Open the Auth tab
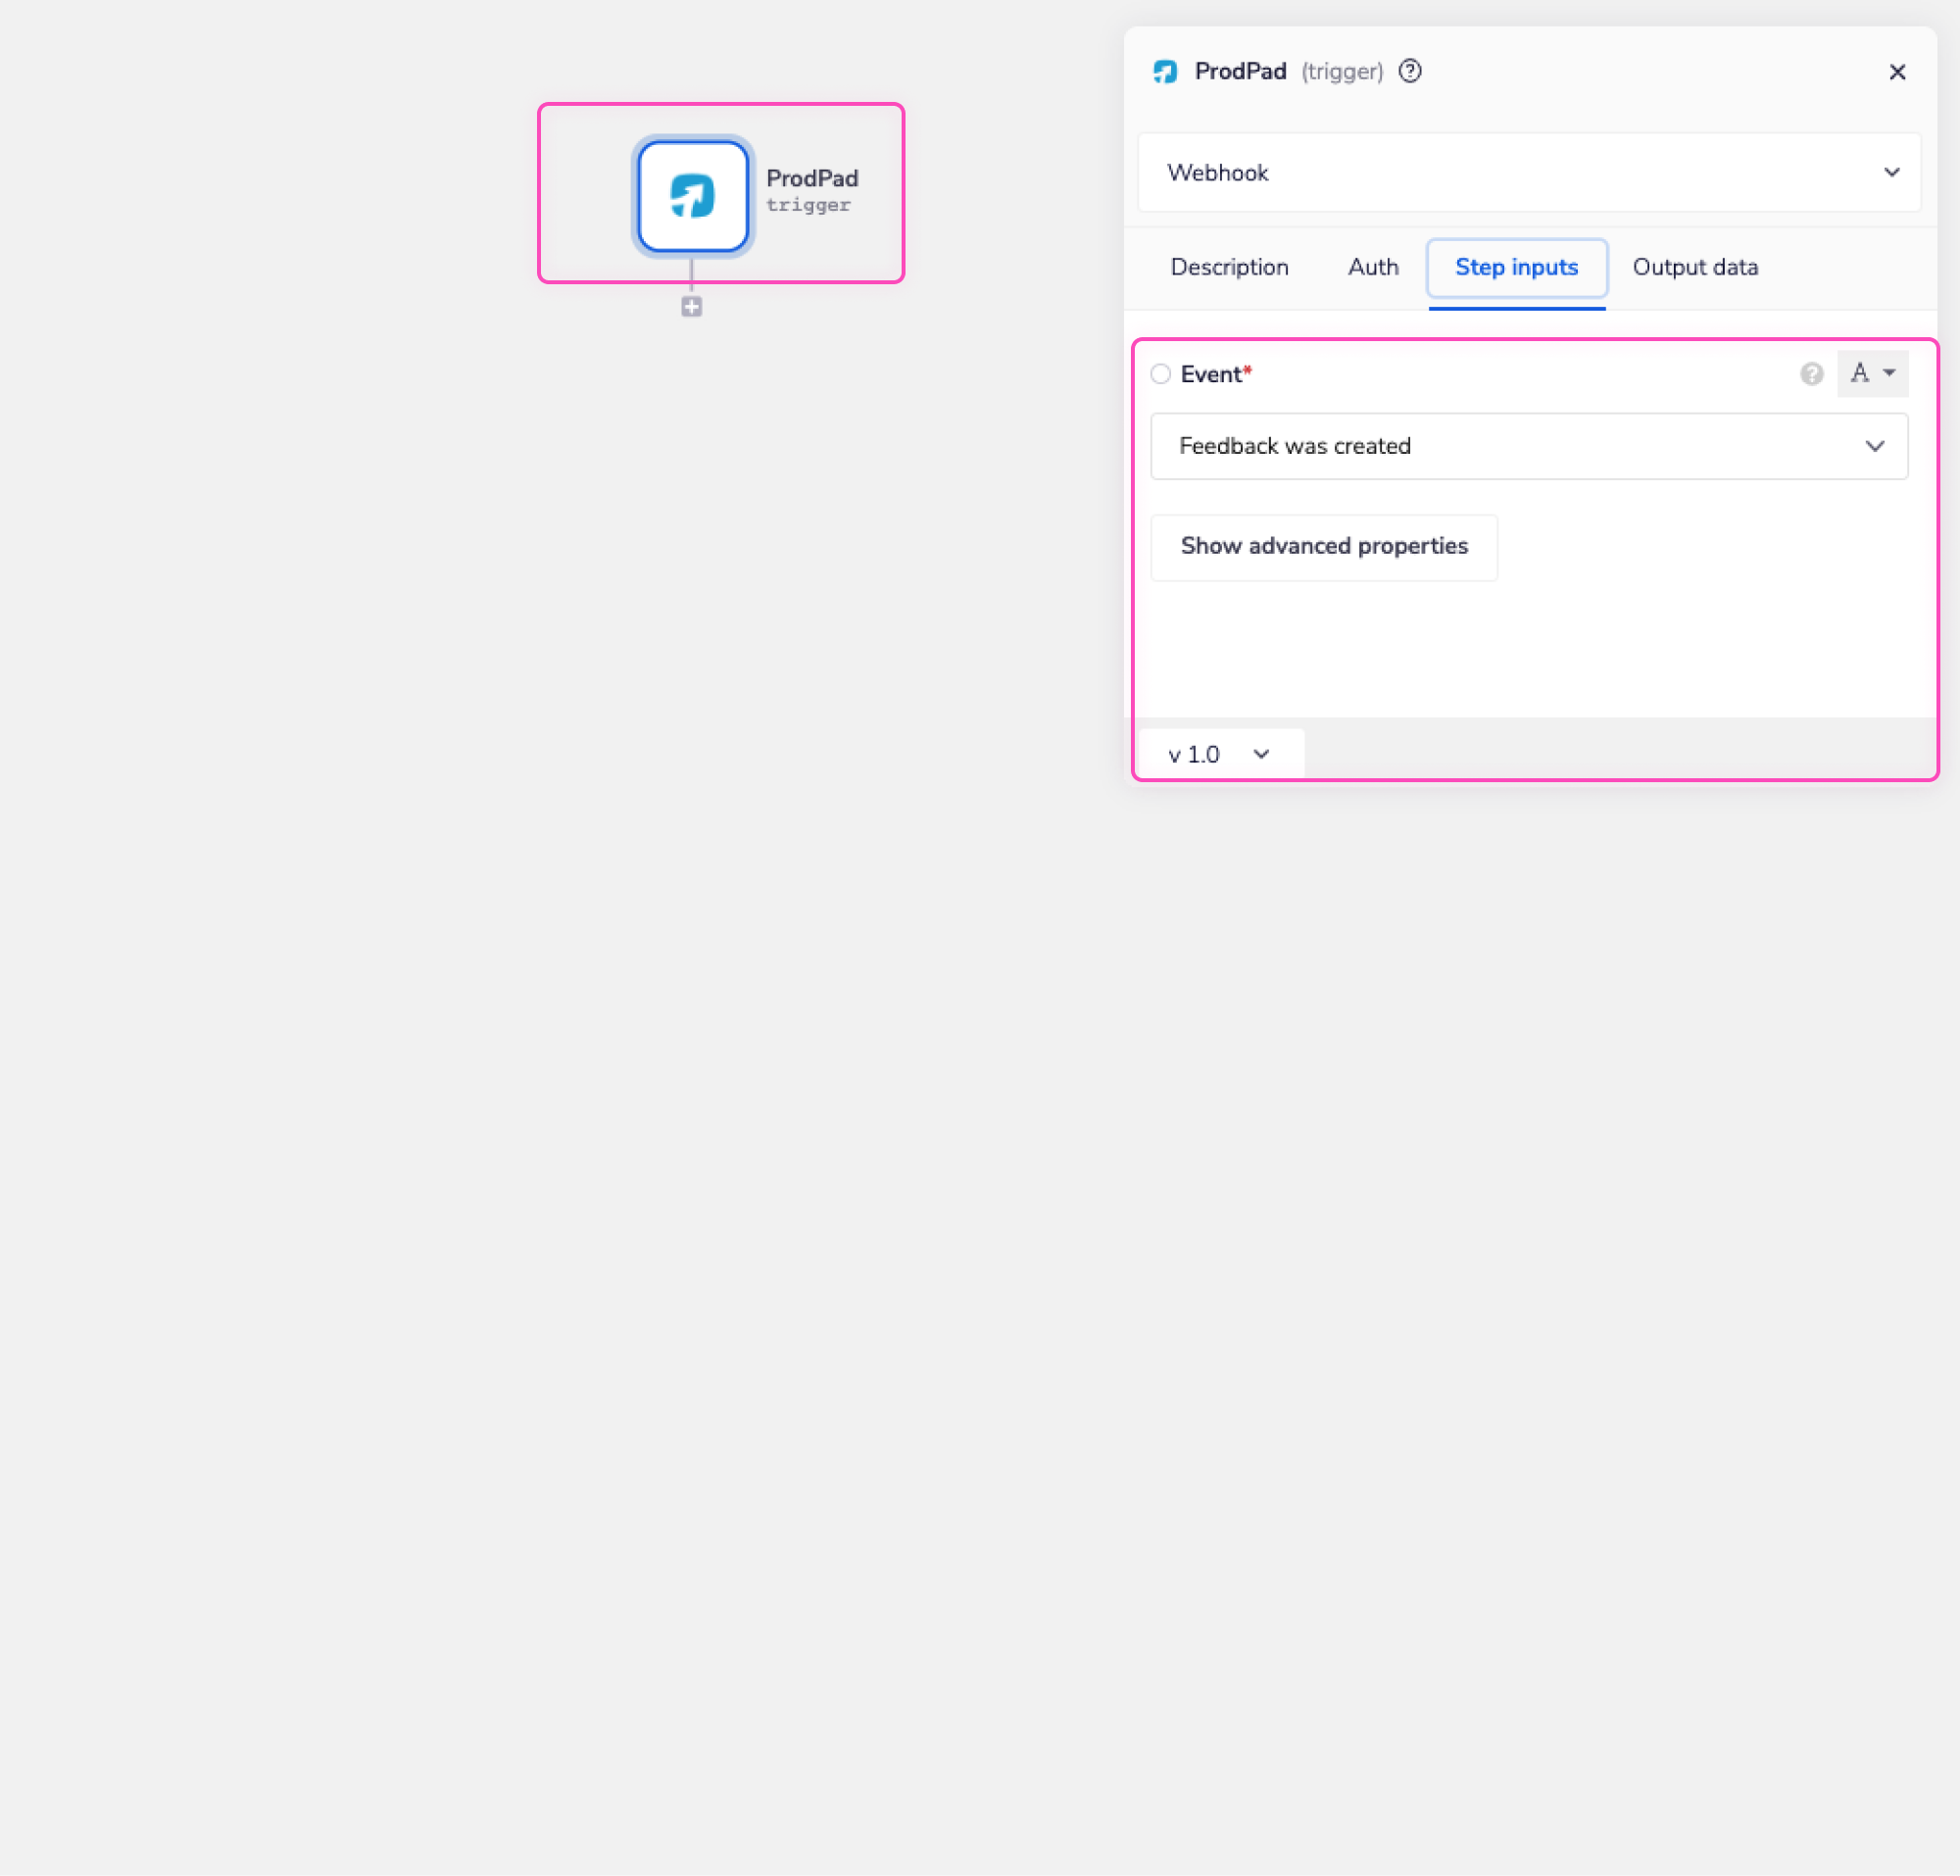Screen dimensions: 1960x1876 pos(1372,267)
